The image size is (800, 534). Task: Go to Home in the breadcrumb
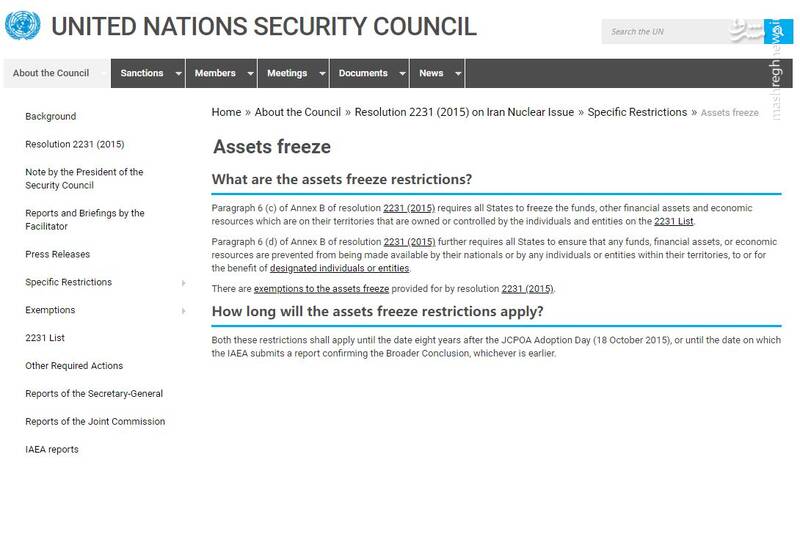(x=226, y=112)
